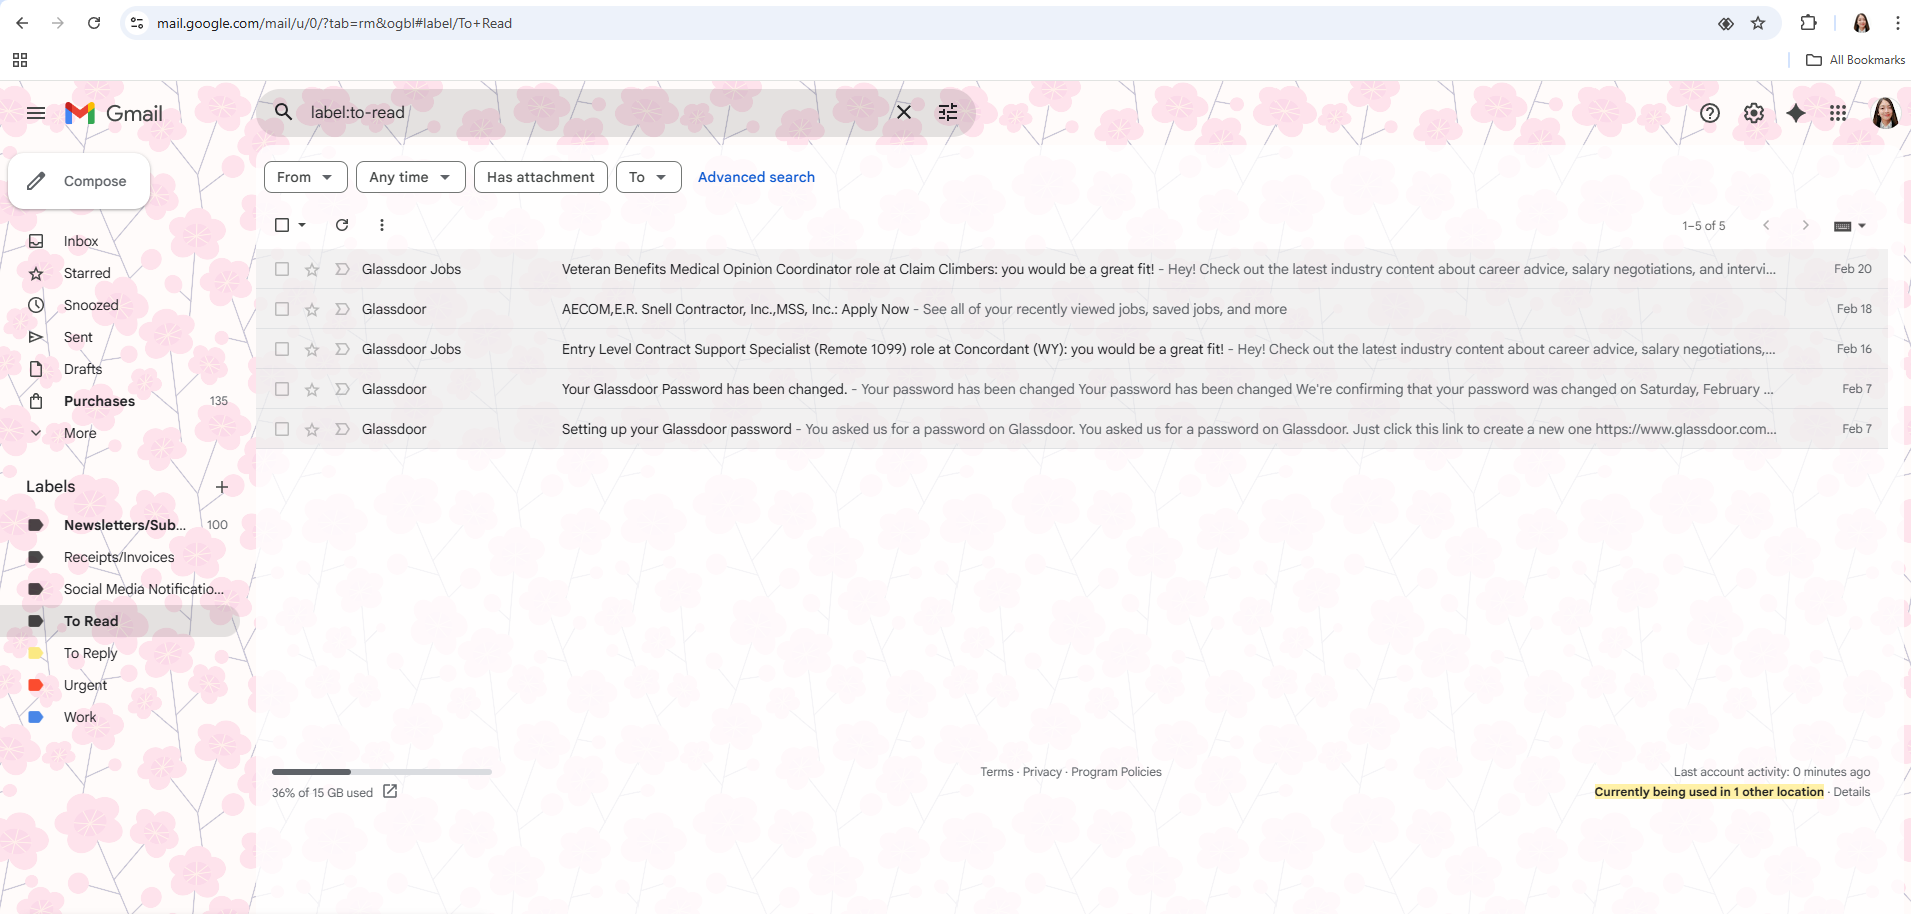The width and height of the screenshot is (1911, 914).
Task: Open Google apps grid
Action: click(1838, 113)
